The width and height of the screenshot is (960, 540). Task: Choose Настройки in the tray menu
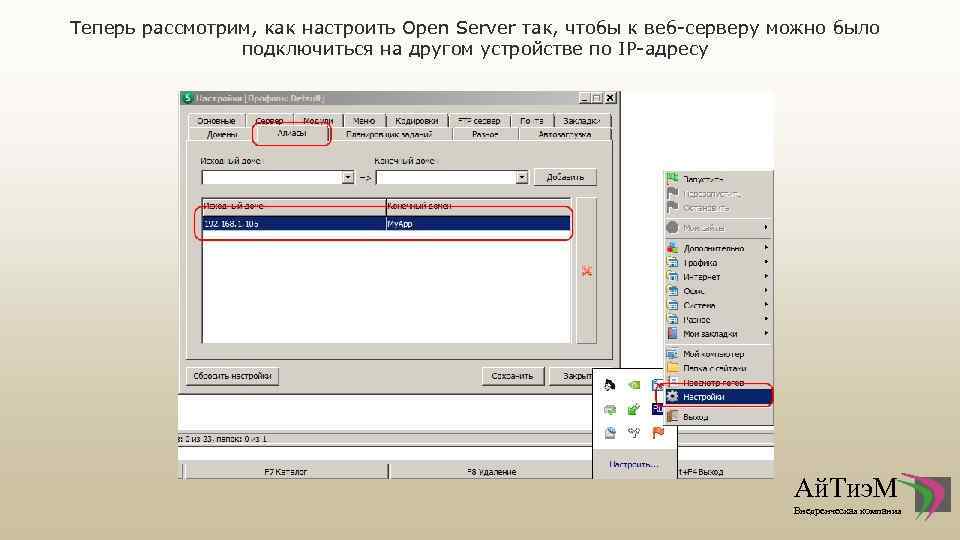click(x=718, y=397)
